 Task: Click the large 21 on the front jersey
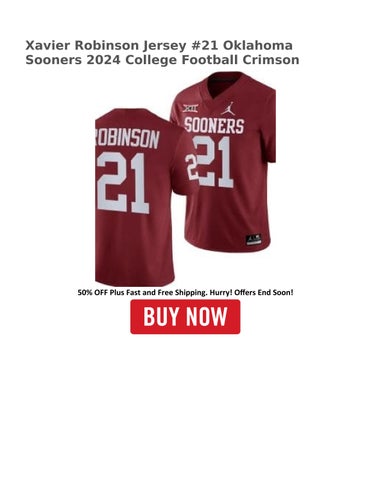[213, 161]
